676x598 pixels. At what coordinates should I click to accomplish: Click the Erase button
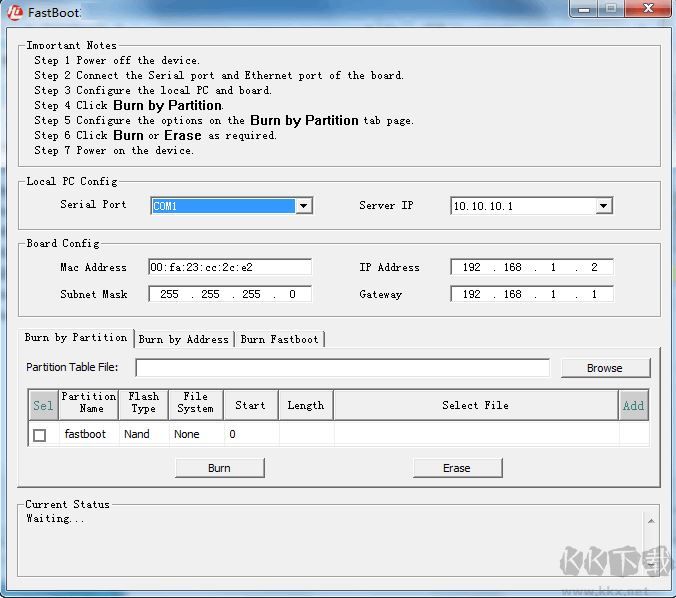pyautogui.click(x=457, y=468)
